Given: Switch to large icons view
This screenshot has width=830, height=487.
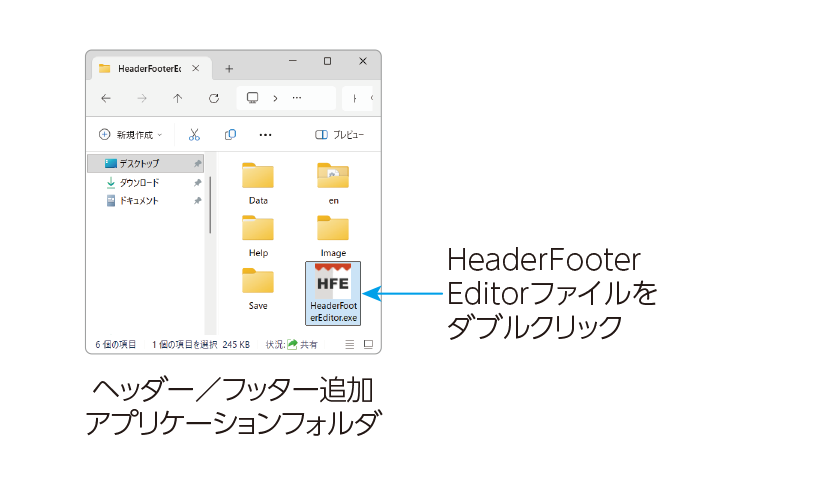Looking at the screenshot, I should click(x=368, y=345).
